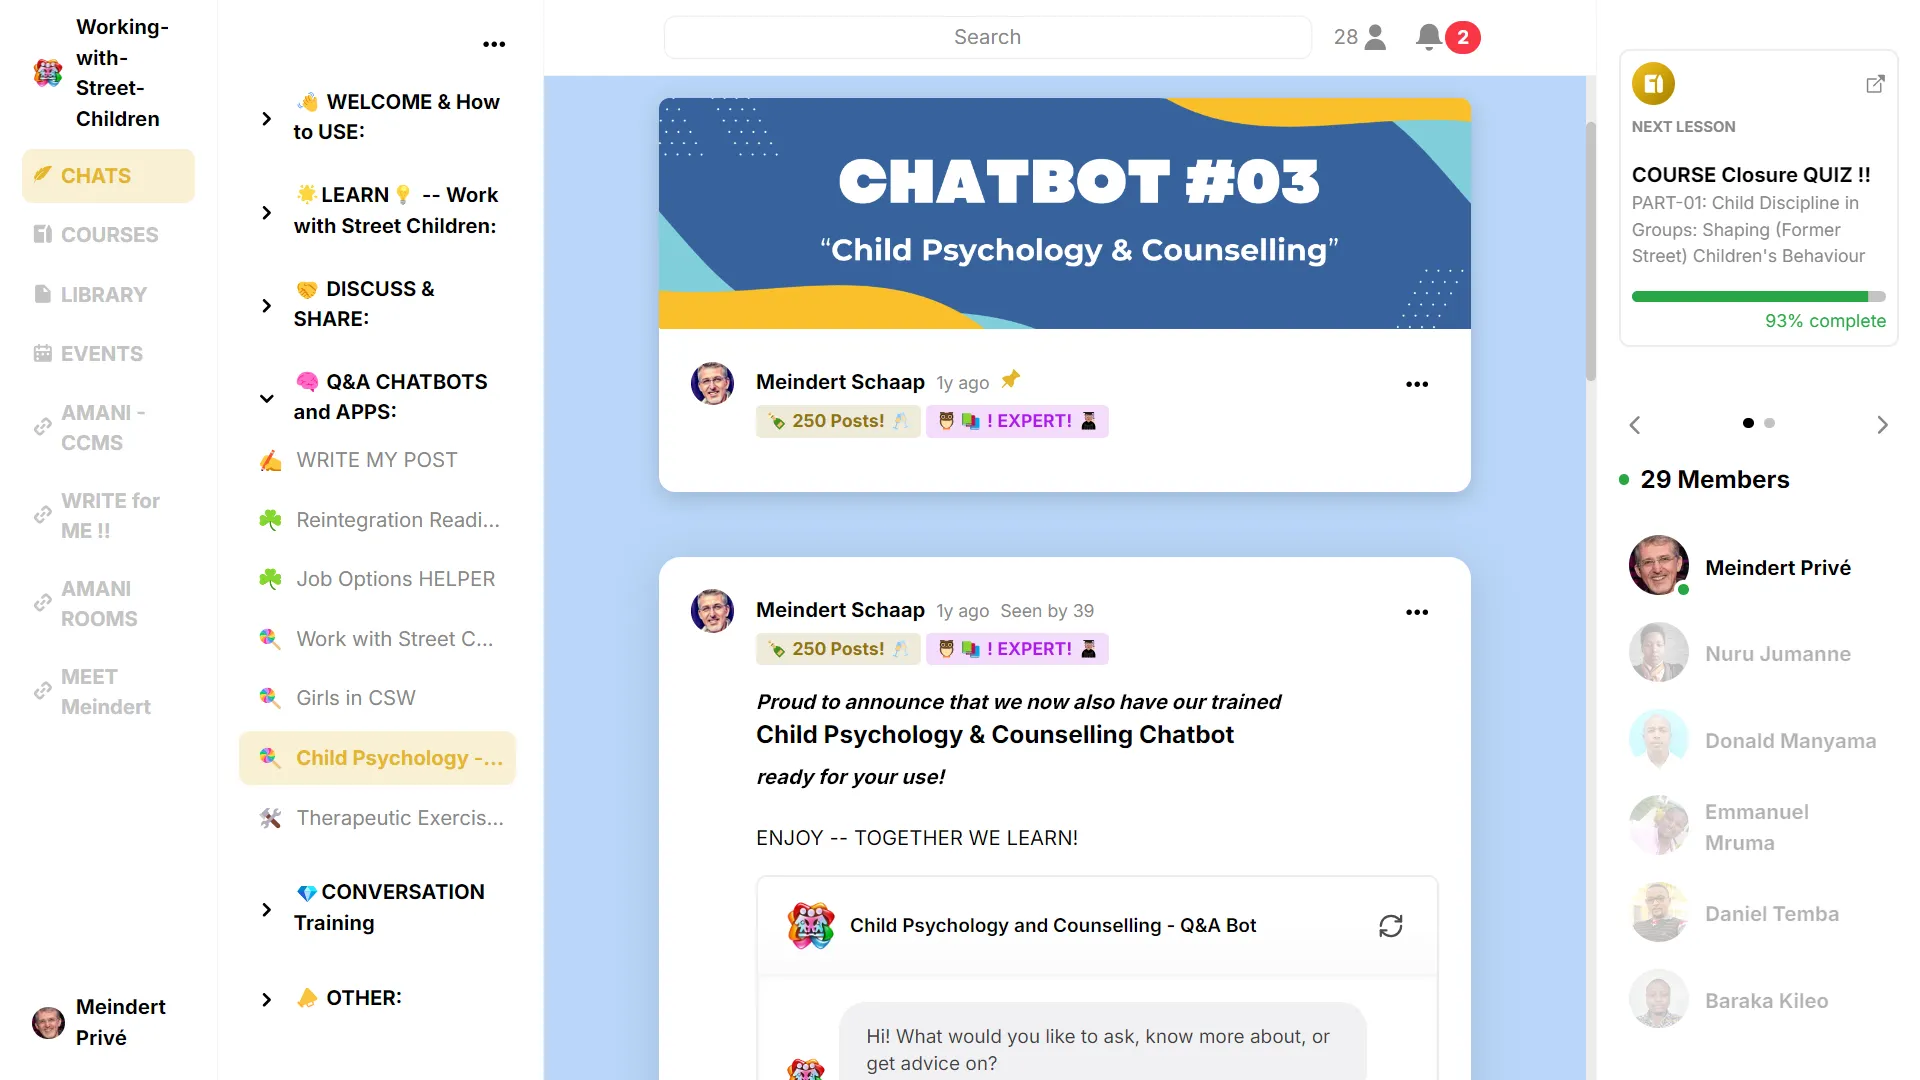
Task: Go to previous lesson card arrow
Action: (1635, 425)
